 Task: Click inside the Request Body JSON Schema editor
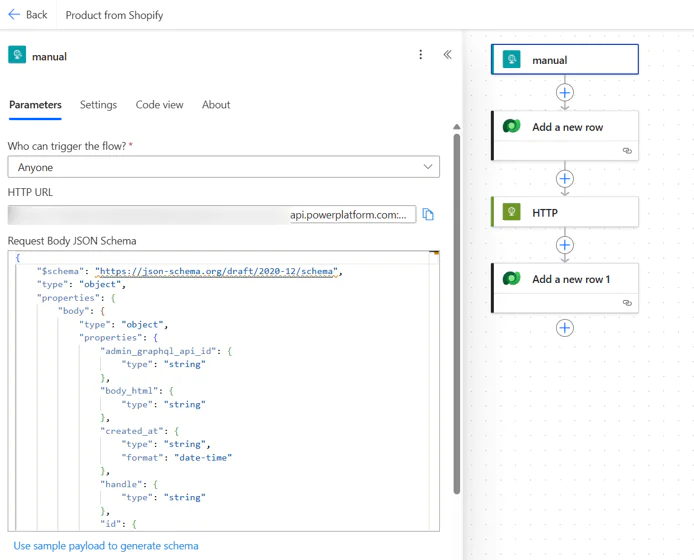point(224,391)
